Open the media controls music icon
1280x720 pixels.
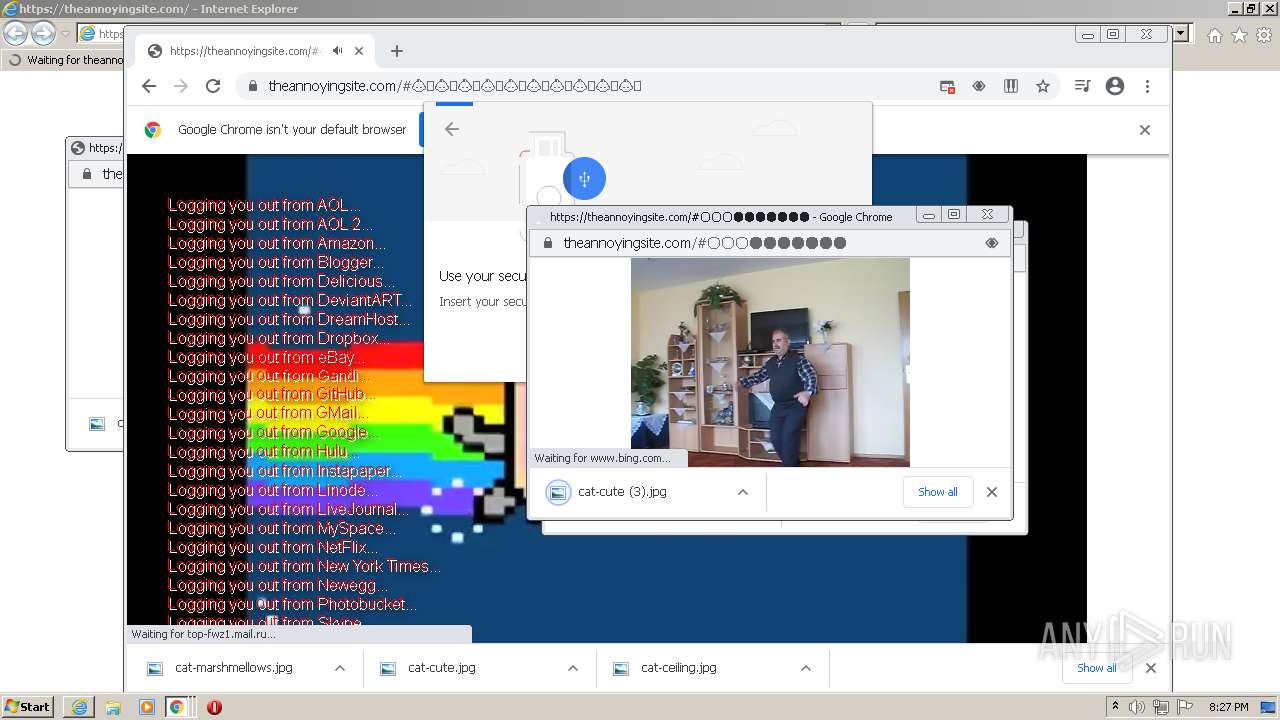tap(1082, 86)
